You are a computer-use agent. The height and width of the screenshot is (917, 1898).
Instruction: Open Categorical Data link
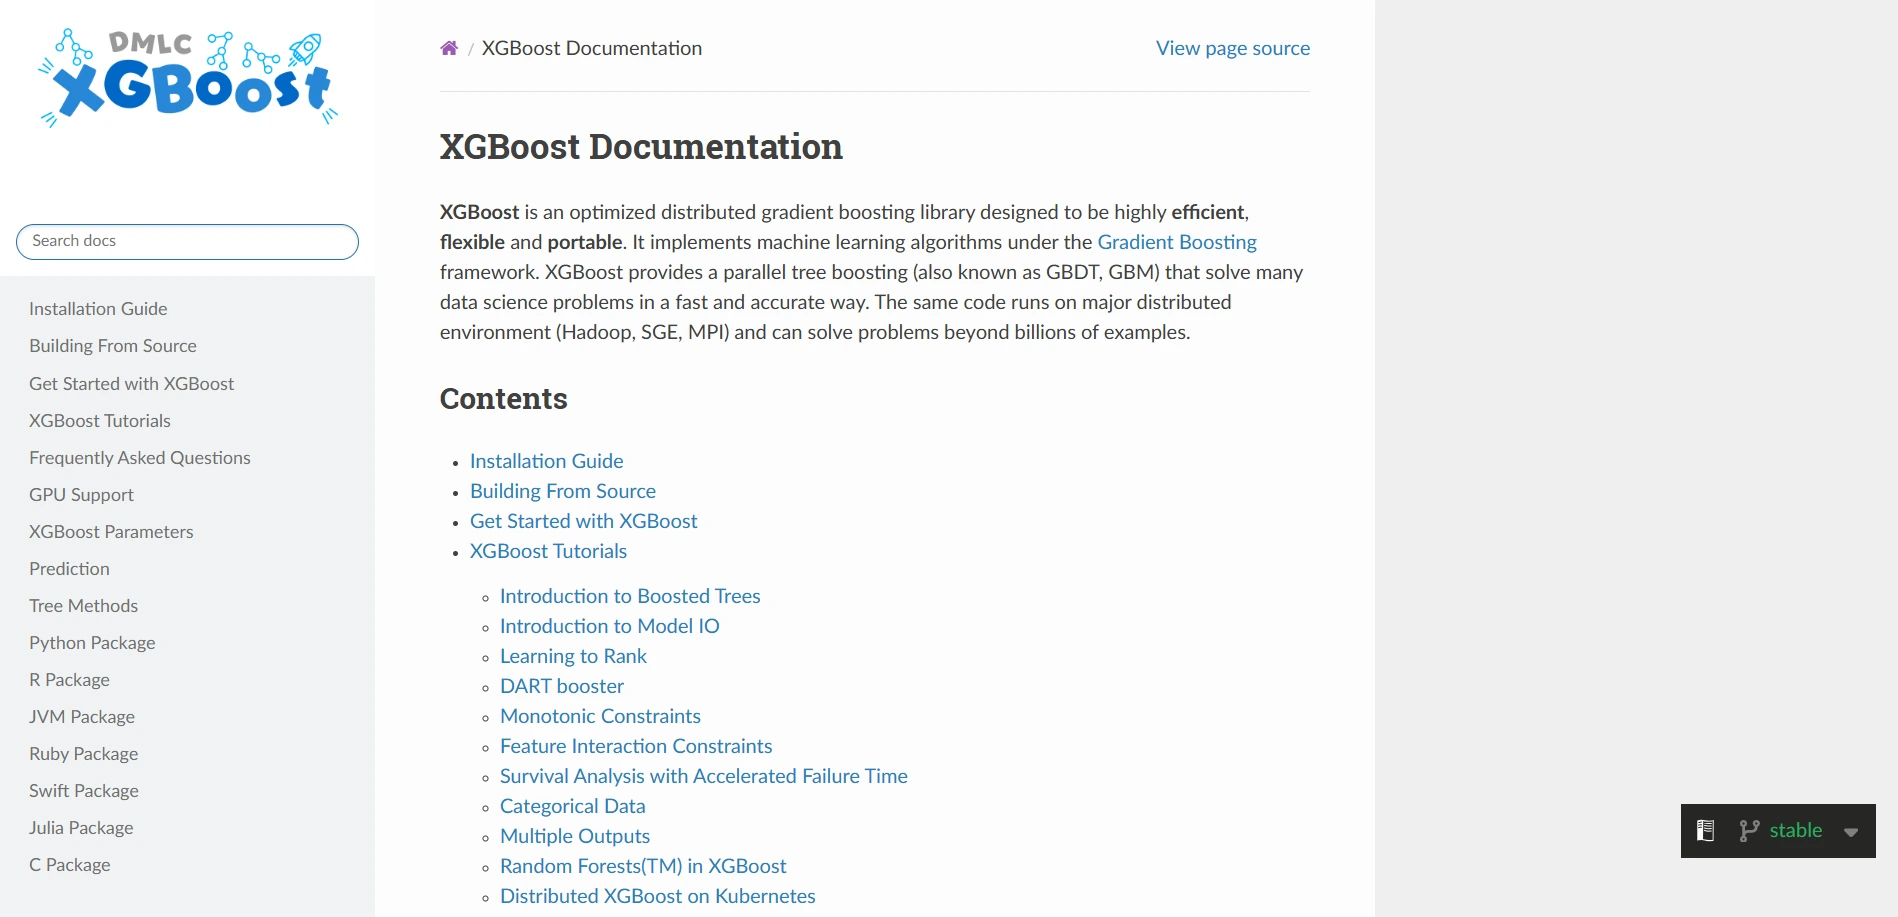573,806
